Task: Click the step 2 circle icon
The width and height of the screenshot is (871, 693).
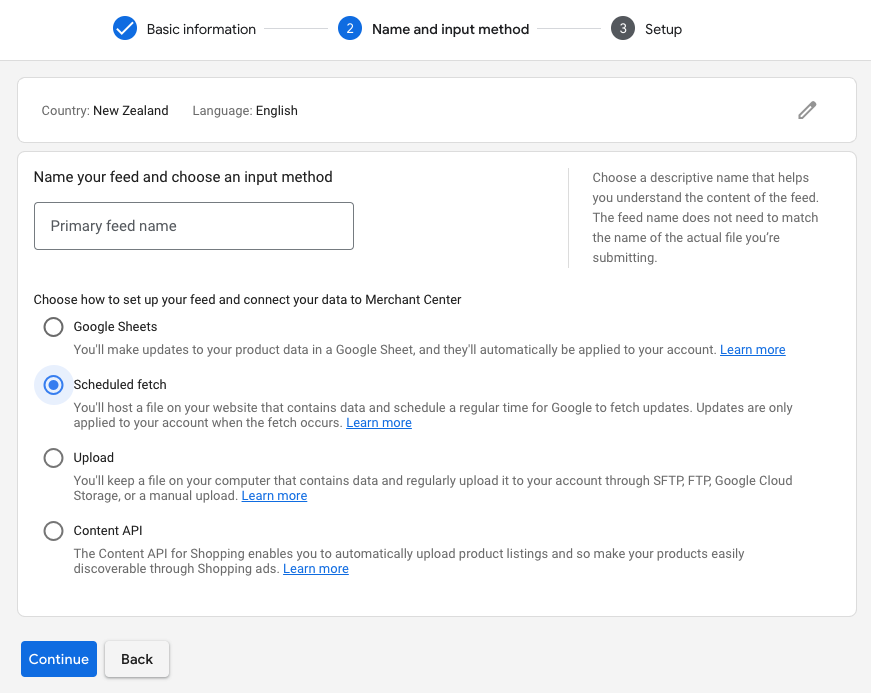Action: (350, 28)
